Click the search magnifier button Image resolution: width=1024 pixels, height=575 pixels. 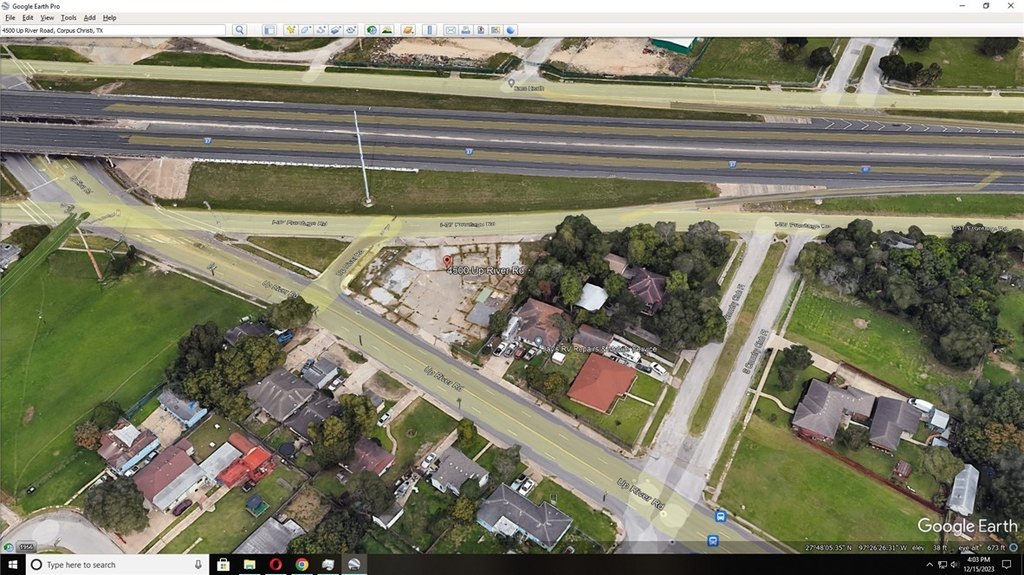point(239,30)
